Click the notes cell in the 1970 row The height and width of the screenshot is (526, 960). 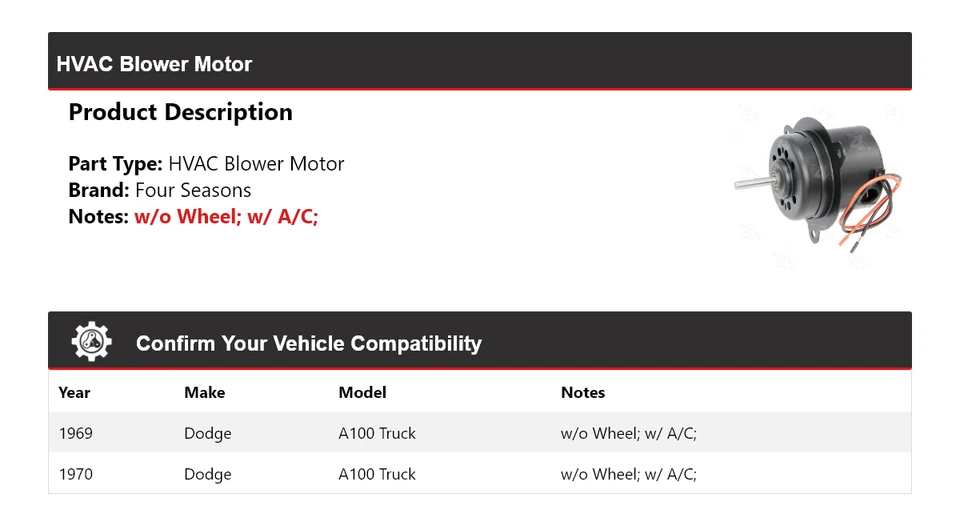pos(628,474)
